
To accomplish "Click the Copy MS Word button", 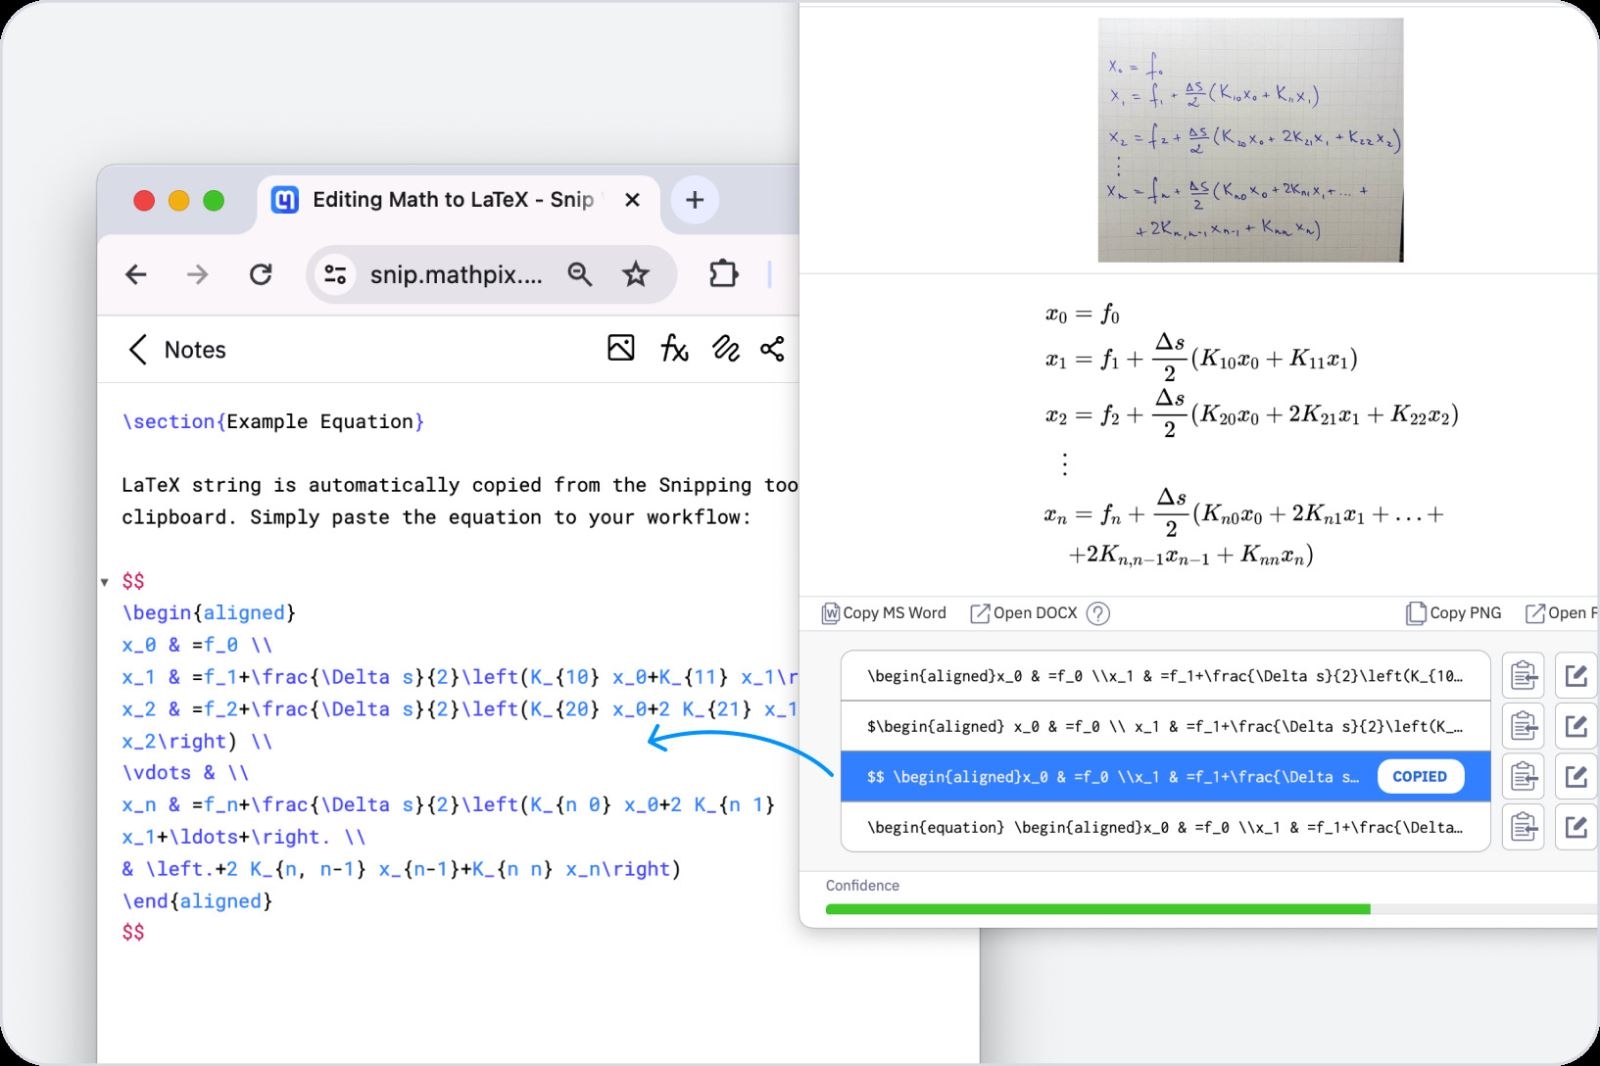I will 883,613.
